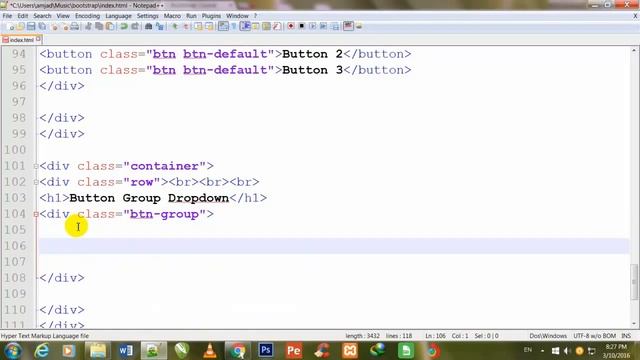
Task: Toggle Synchronize Horizontal Scrolling icon
Action: click(209, 27)
